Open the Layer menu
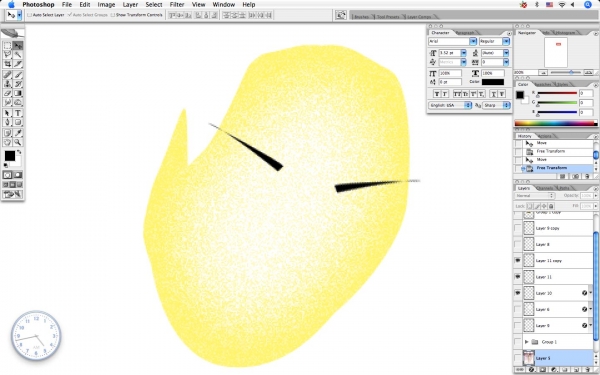600x375 pixels. pyautogui.click(x=130, y=5)
